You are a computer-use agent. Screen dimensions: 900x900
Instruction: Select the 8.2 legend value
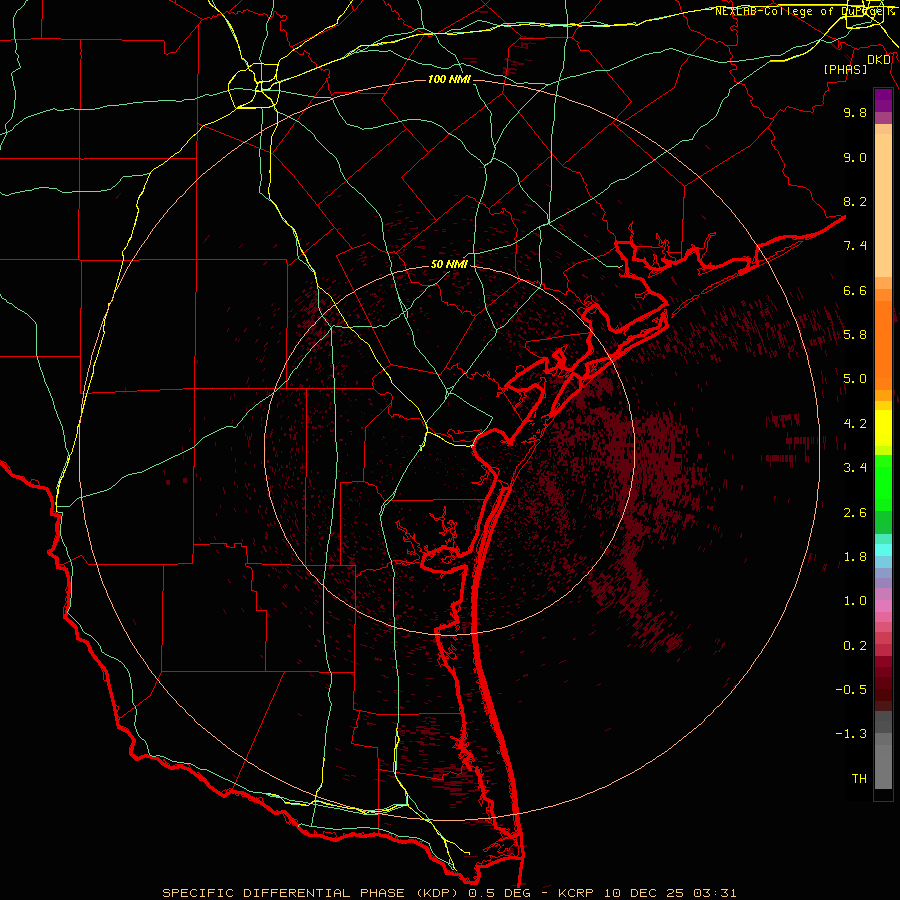[x=855, y=201]
